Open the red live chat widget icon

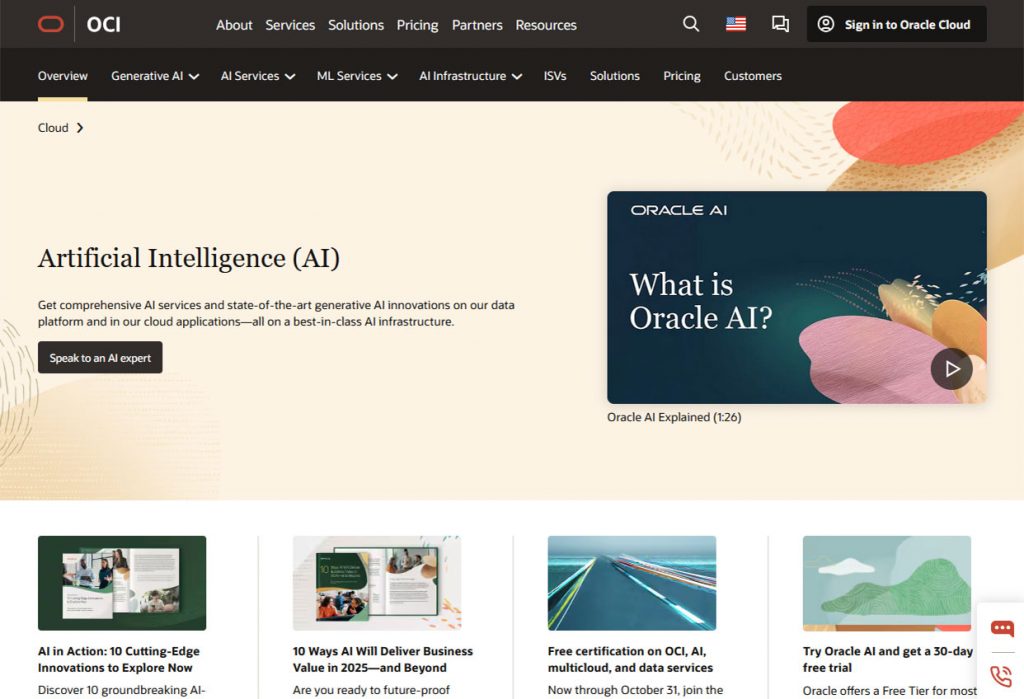click(1001, 629)
